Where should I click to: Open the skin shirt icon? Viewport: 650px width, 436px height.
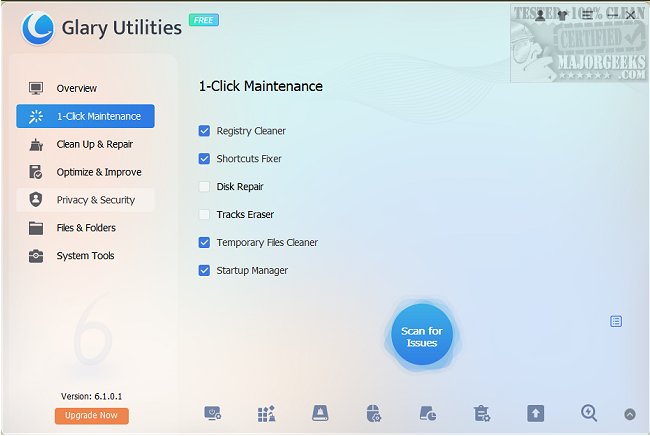(x=563, y=16)
